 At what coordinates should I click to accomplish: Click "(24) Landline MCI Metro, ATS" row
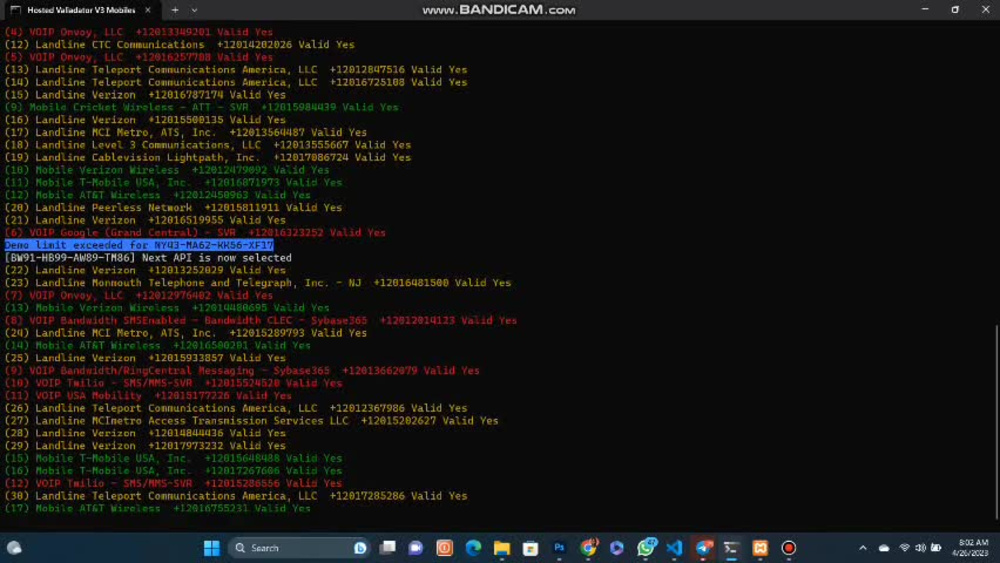[x=186, y=333]
